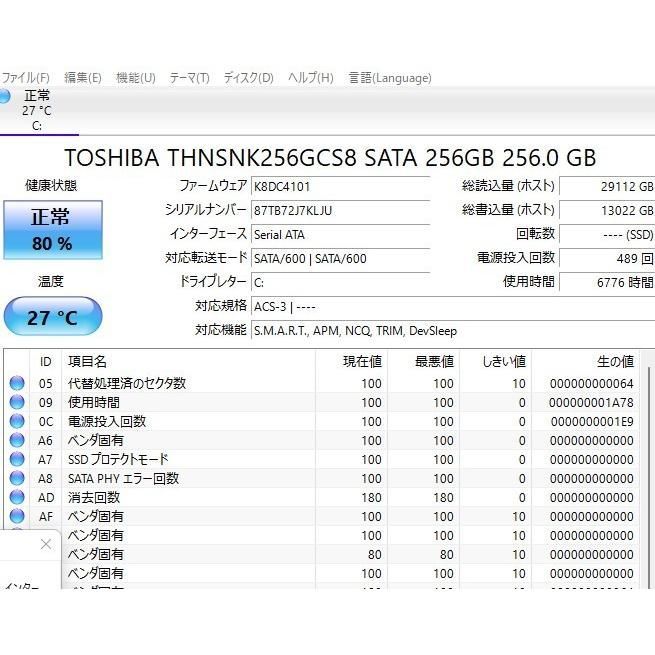Click raw value 000000001A78
Image resolution: width=655 pixels, height=655 pixels.
click(592, 403)
